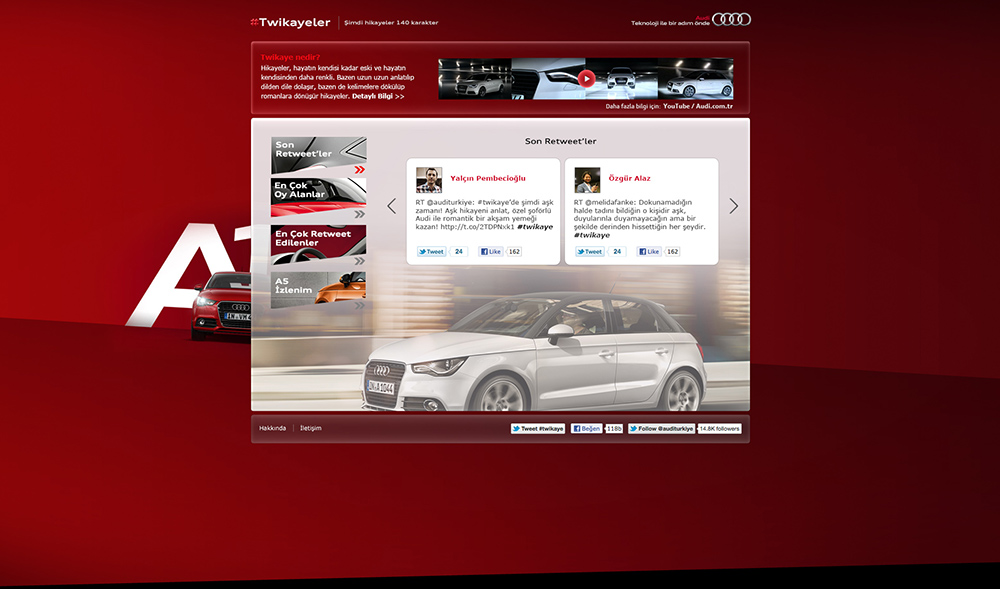This screenshot has width=1000, height=589.
Task: Like Özgür Alaz's story on Facebook
Action: point(649,252)
